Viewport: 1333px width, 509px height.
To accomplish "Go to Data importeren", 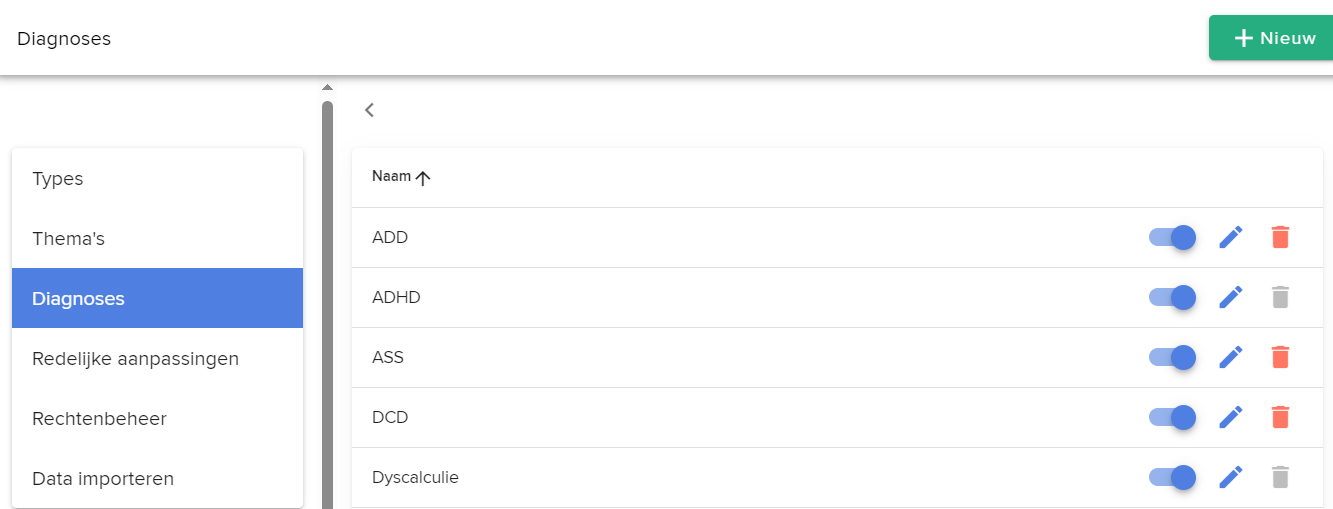I will pyautogui.click(x=157, y=478).
